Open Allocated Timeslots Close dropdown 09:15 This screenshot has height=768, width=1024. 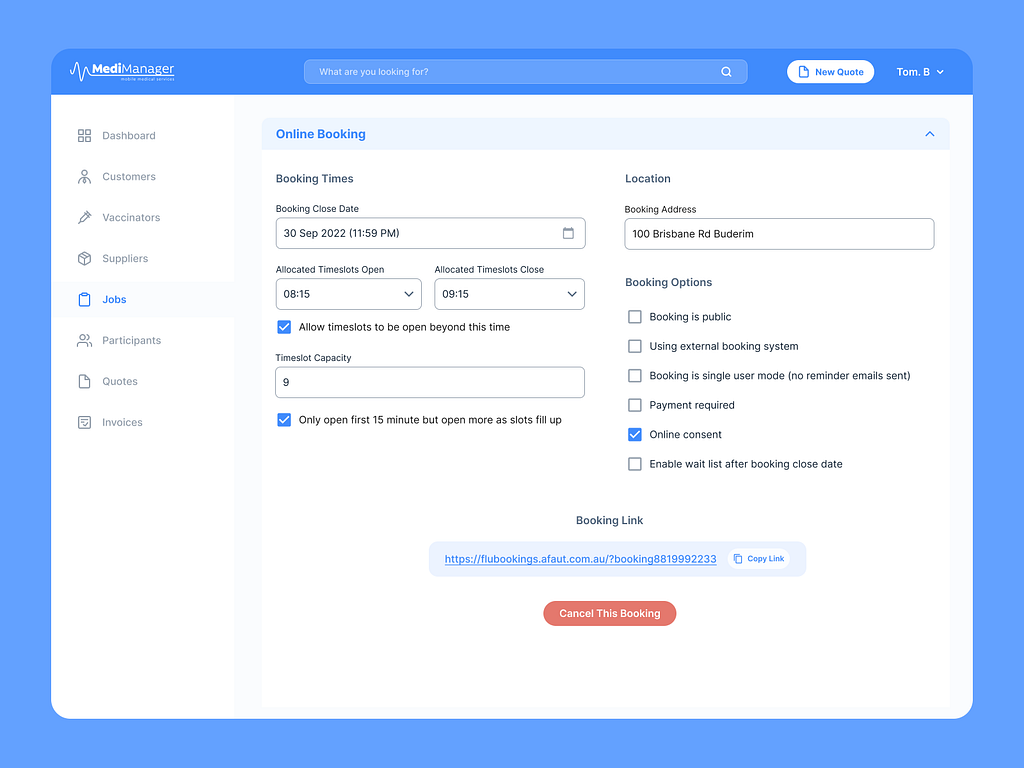[509, 294]
